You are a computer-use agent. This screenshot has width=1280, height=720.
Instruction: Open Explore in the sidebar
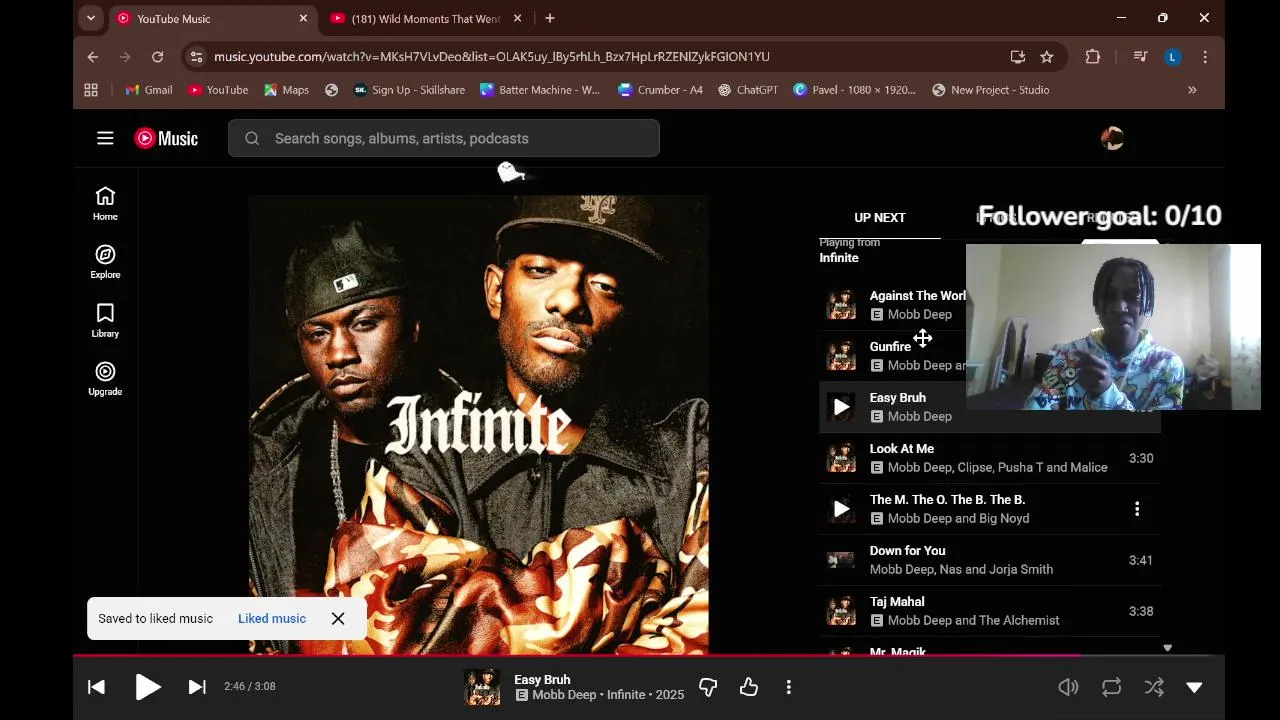[x=105, y=262]
